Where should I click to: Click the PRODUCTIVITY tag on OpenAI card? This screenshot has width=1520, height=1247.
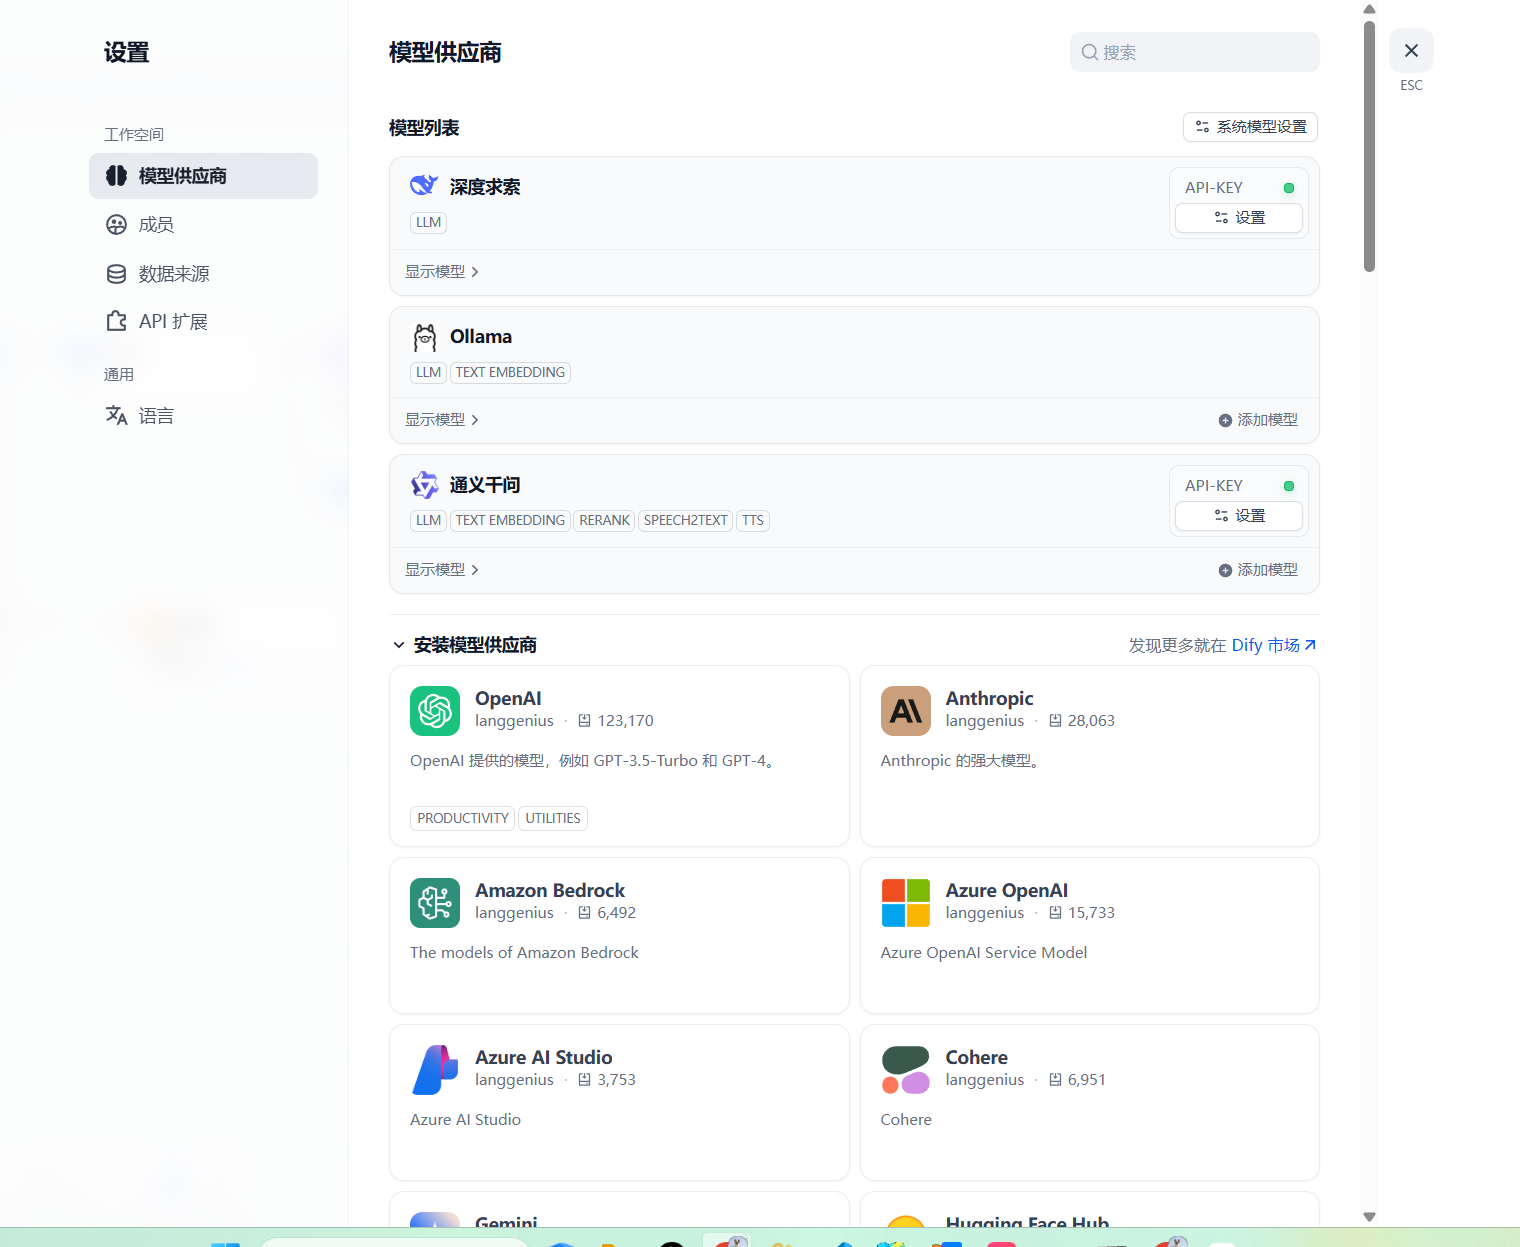(x=463, y=818)
